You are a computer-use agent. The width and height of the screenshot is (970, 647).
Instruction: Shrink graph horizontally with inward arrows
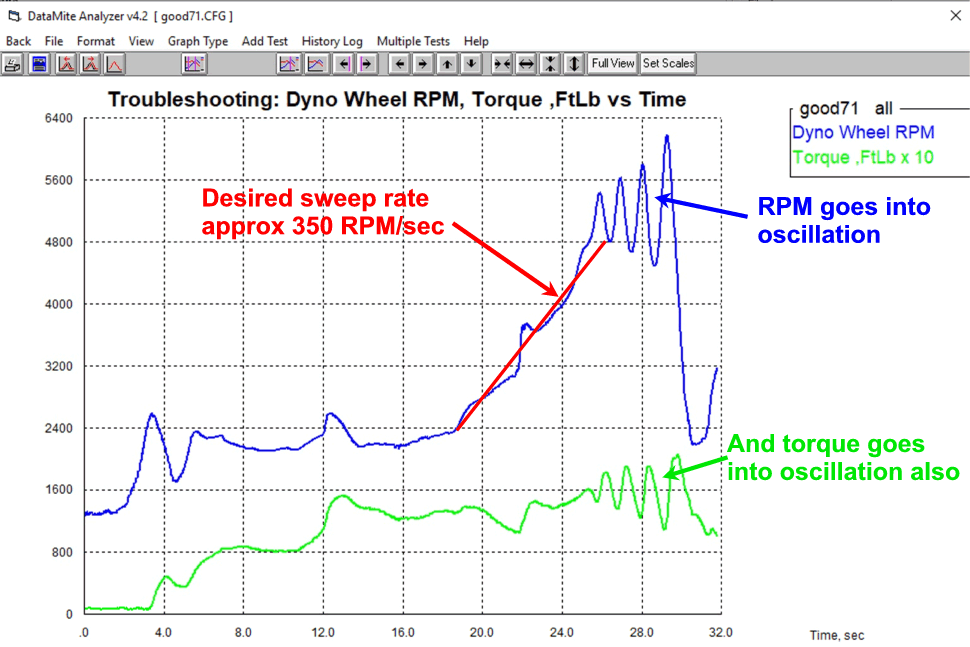tap(502, 64)
